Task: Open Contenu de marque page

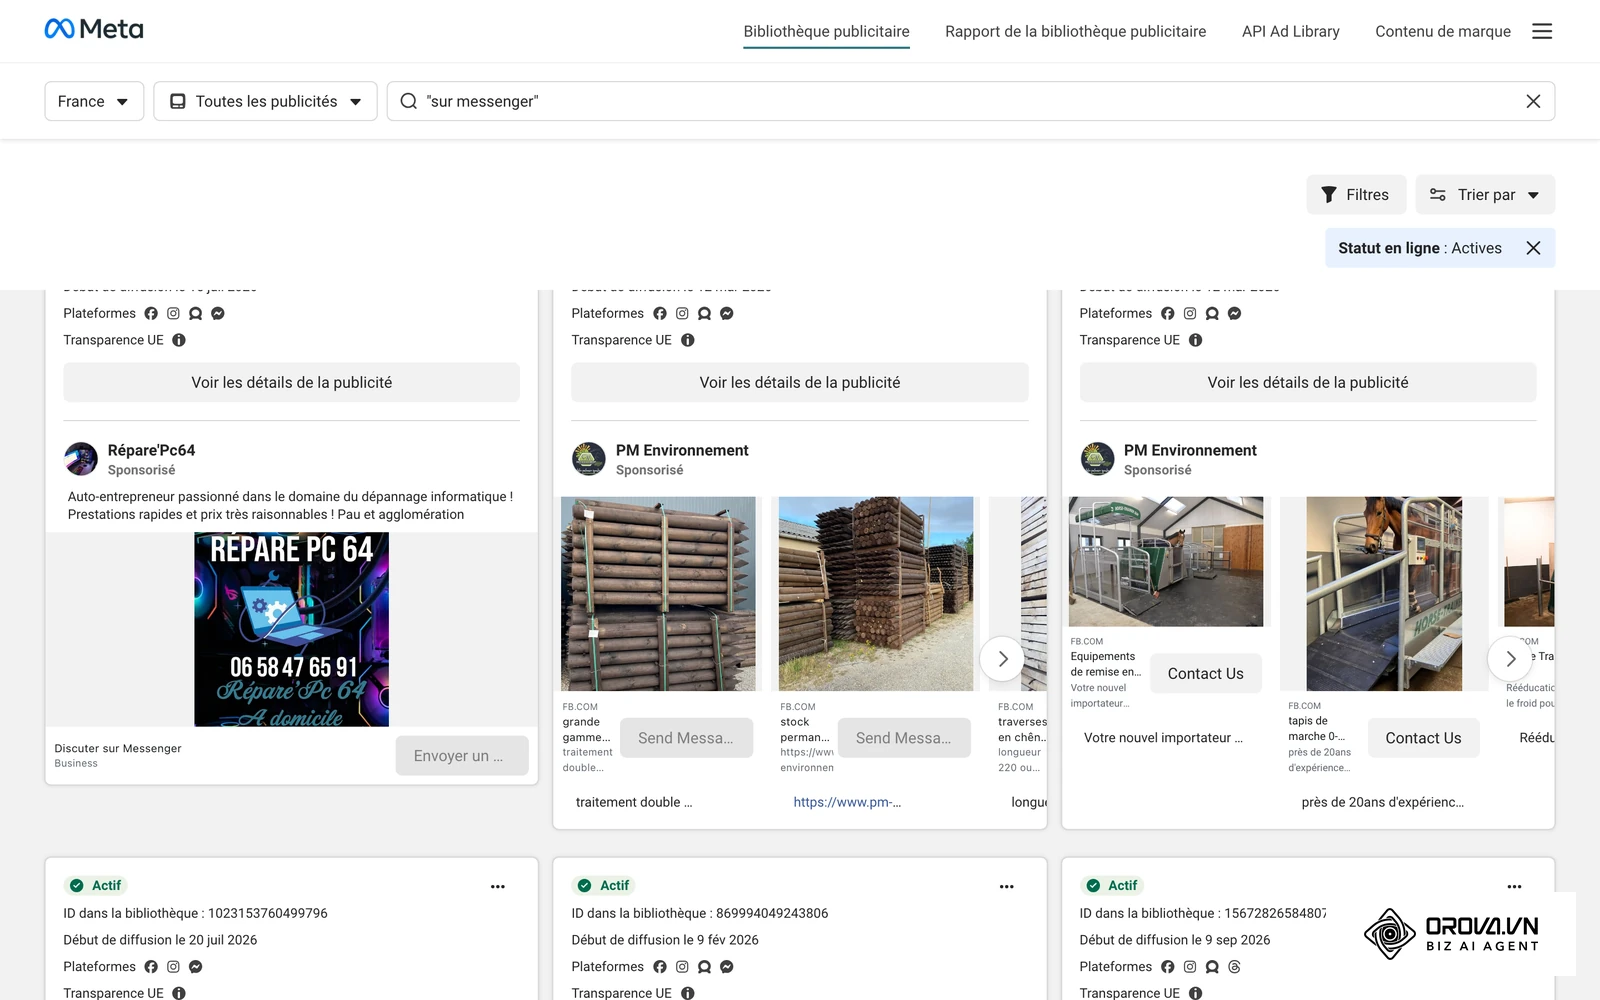Action: (1443, 31)
